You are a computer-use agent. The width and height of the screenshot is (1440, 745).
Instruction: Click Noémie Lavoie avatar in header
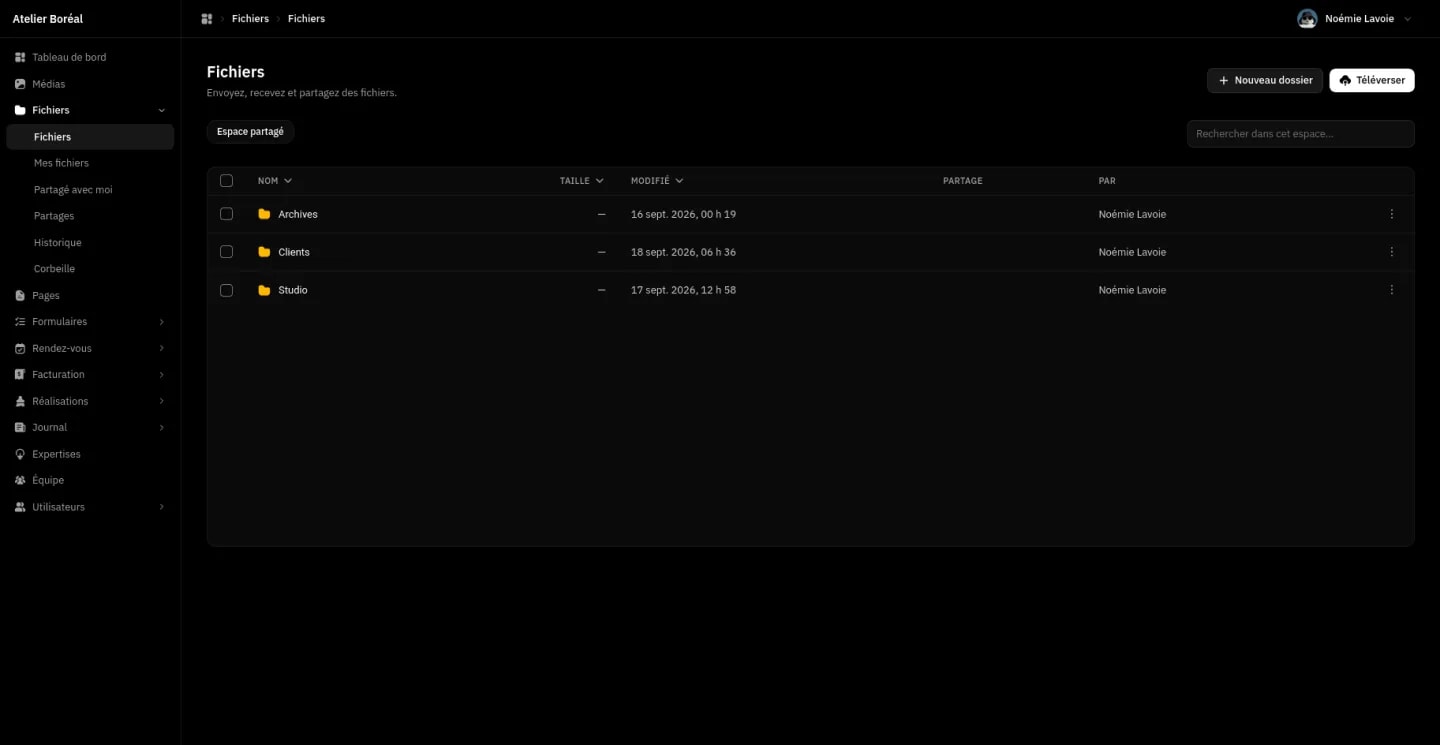click(1307, 19)
